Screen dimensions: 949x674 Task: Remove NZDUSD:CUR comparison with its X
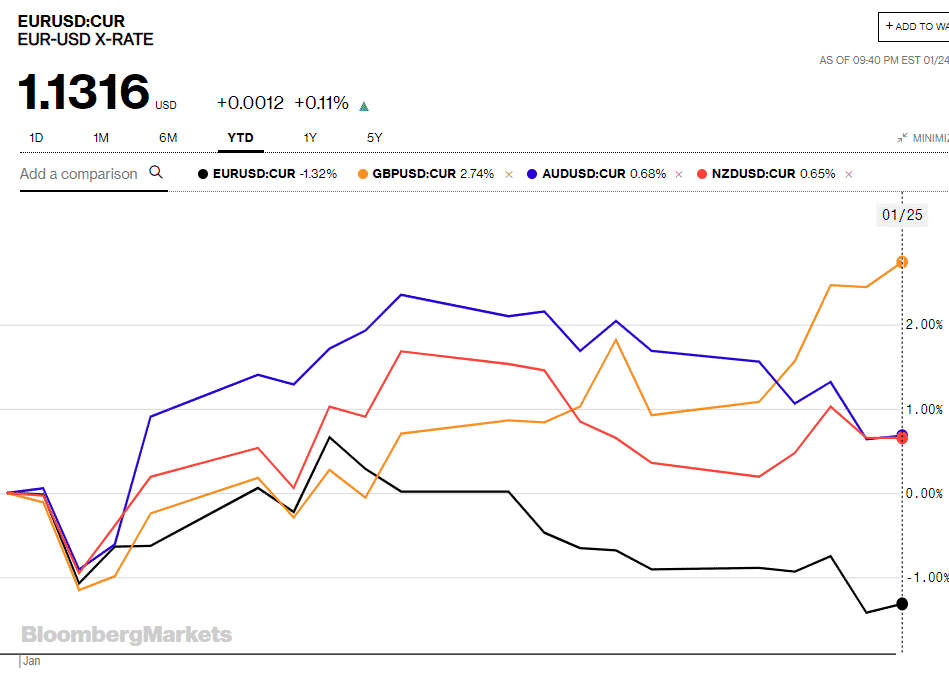tap(849, 175)
